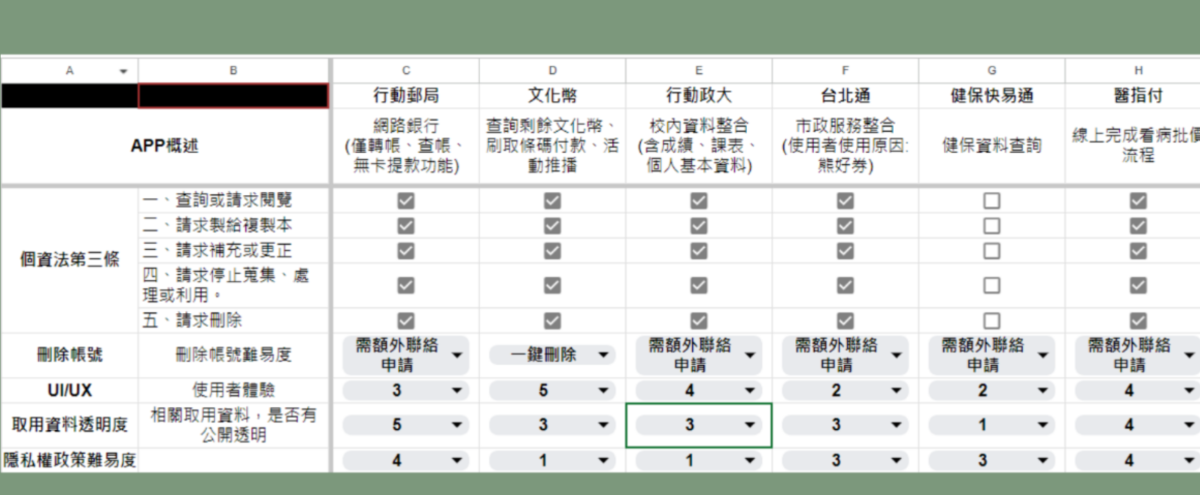Select the APP概述 cell

point(165,146)
